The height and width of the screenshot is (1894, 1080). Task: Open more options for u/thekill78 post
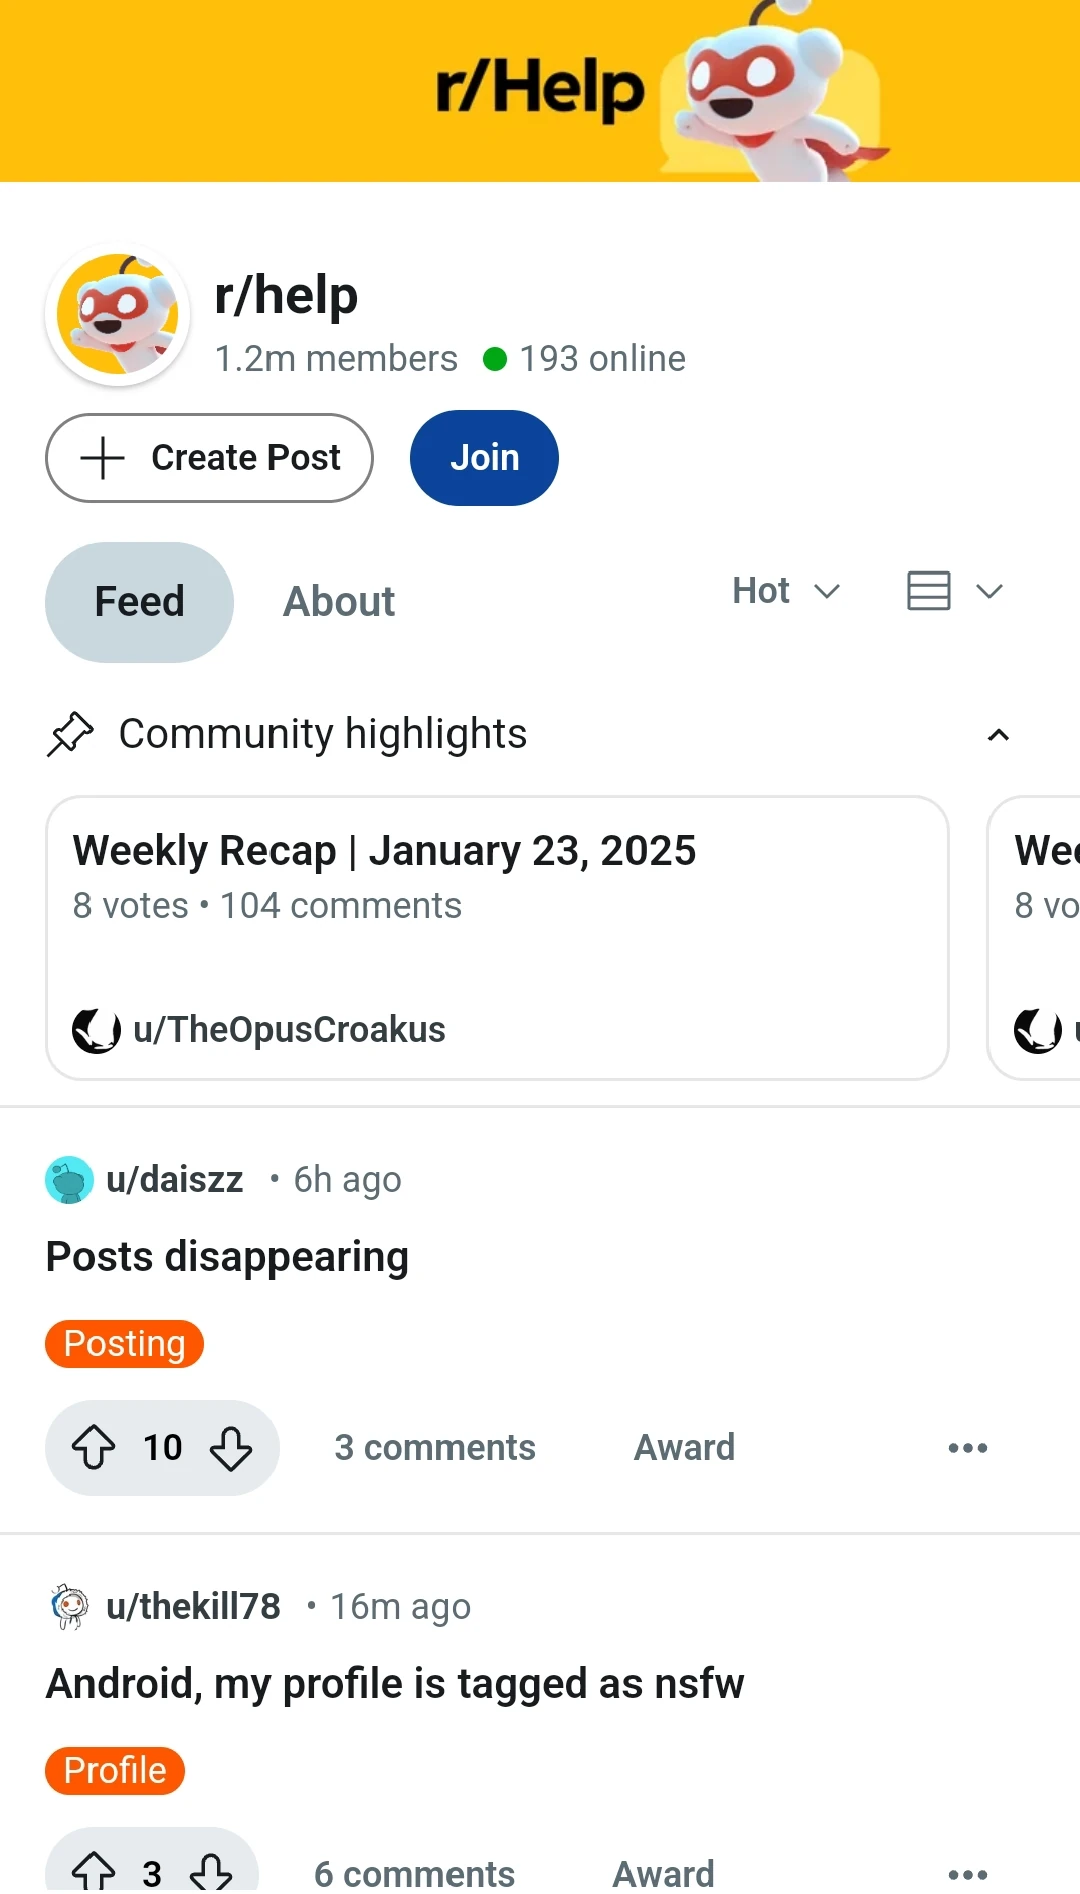[967, 1873]
